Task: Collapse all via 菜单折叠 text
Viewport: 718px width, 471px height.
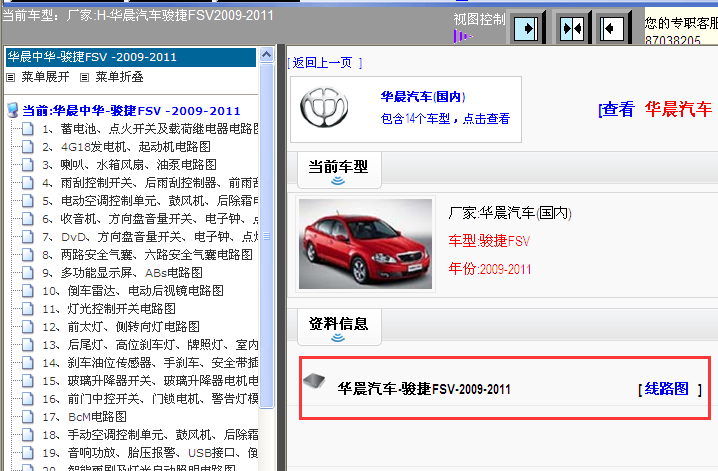Action: pyautogui.click(x=120, y=77)
